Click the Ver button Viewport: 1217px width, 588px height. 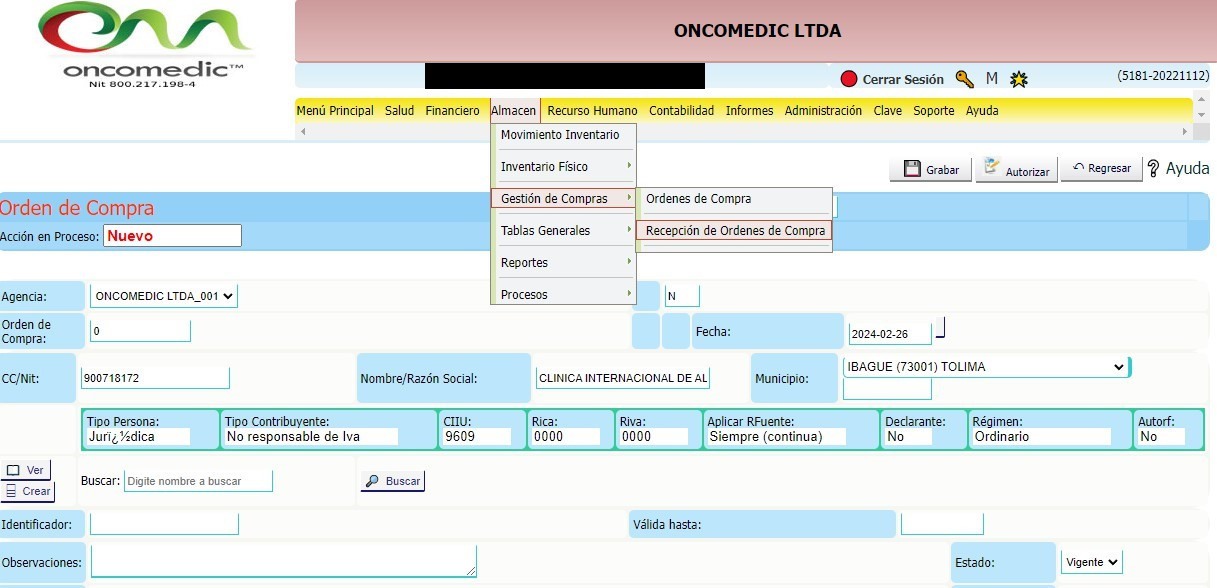26,470
